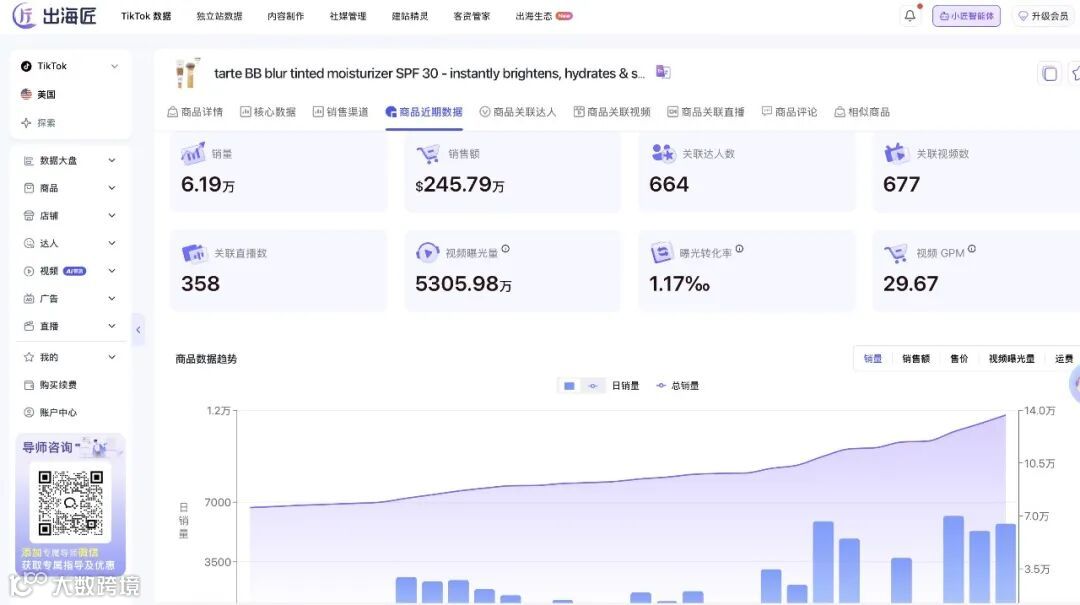Viewport: 1080px width, 605px height.
Task: Select 售价 trend chart option
Action: coord(959,358)
